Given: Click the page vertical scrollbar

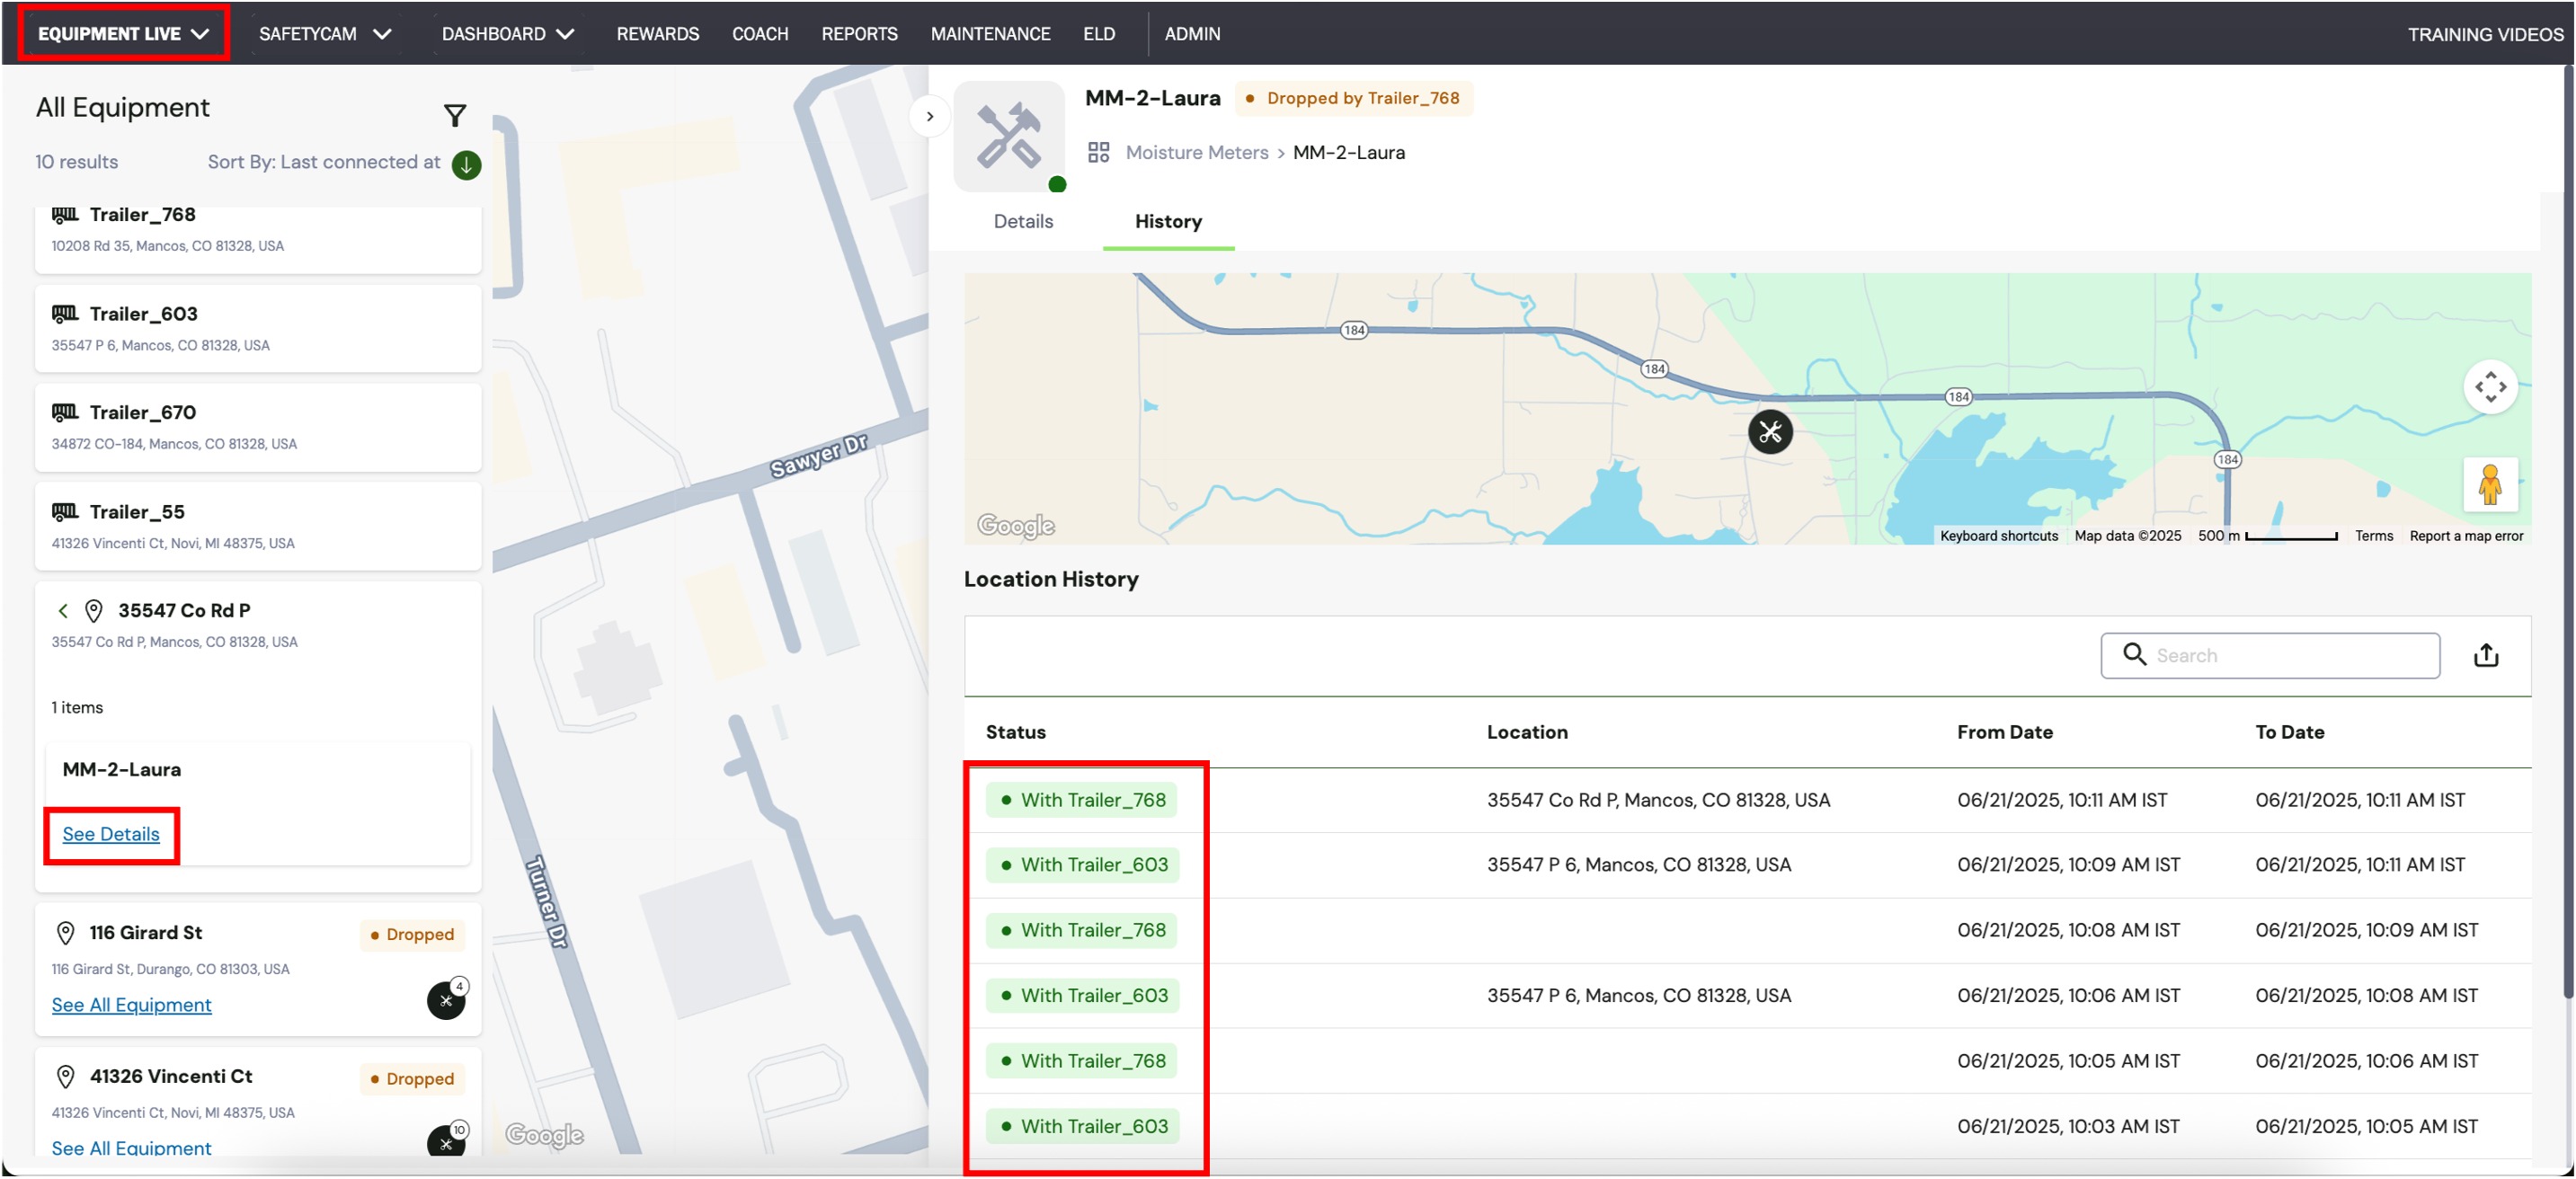Looking at the screenshot, I should (x=2567, y=531).
